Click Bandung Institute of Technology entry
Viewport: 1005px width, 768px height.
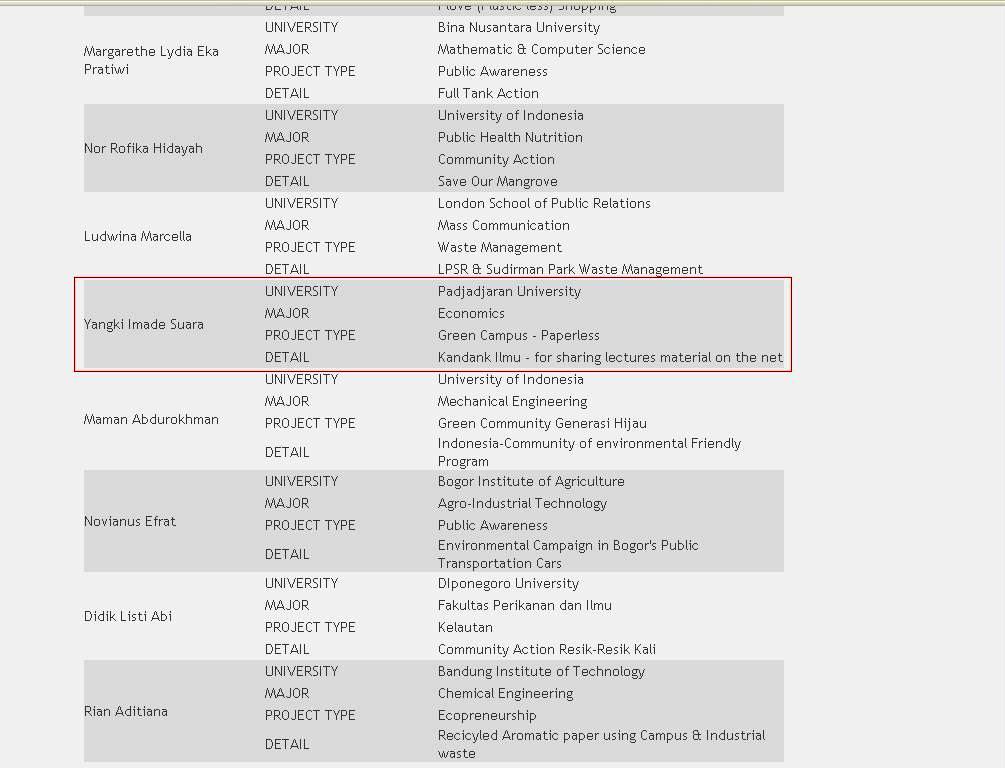coord(541,671)
